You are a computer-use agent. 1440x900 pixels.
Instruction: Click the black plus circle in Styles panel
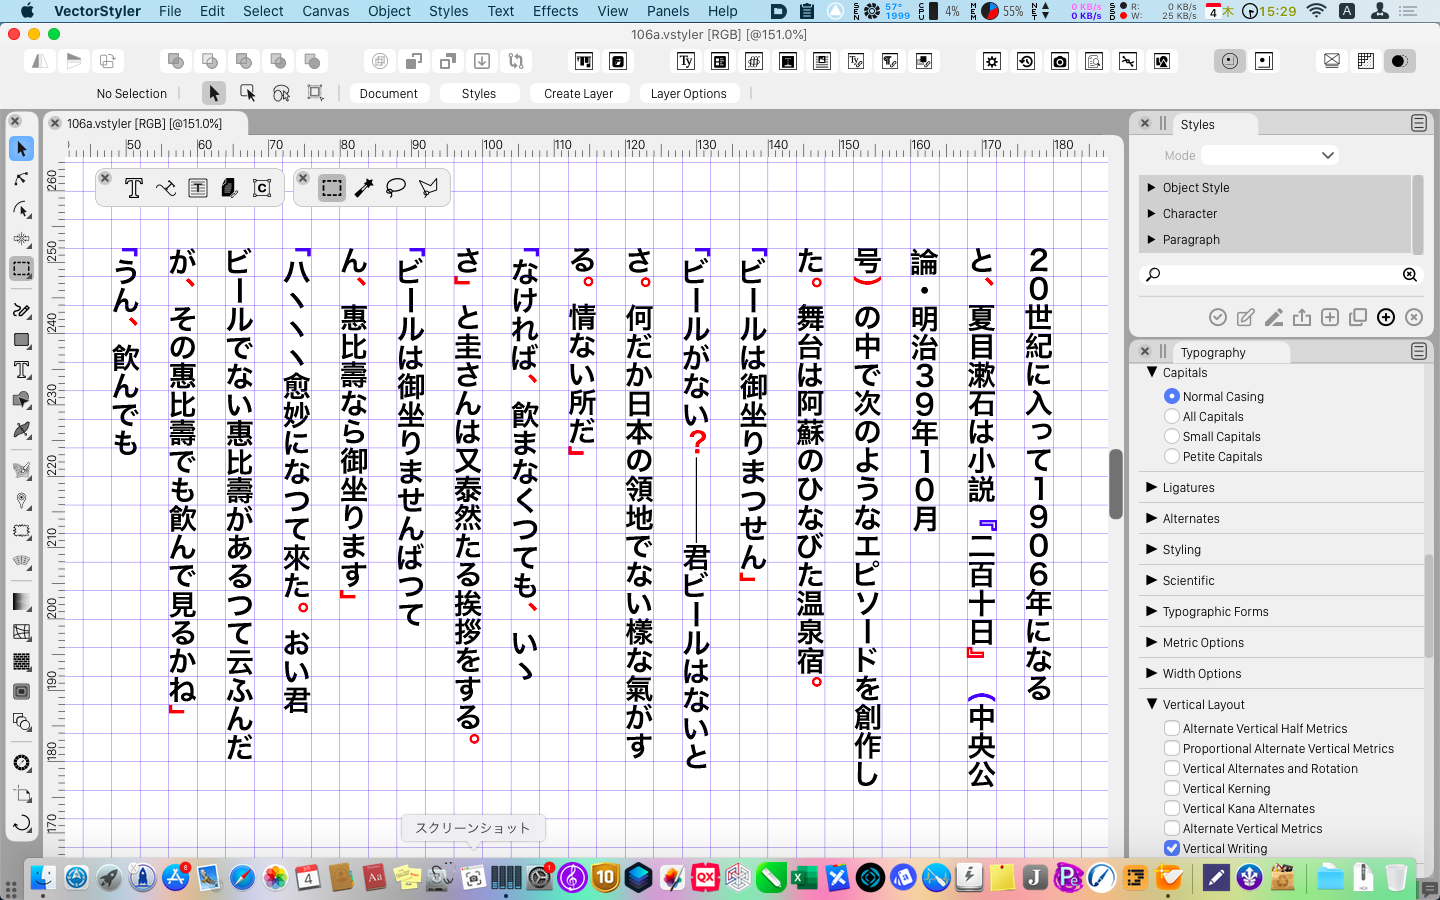(x=1385, y=317)
